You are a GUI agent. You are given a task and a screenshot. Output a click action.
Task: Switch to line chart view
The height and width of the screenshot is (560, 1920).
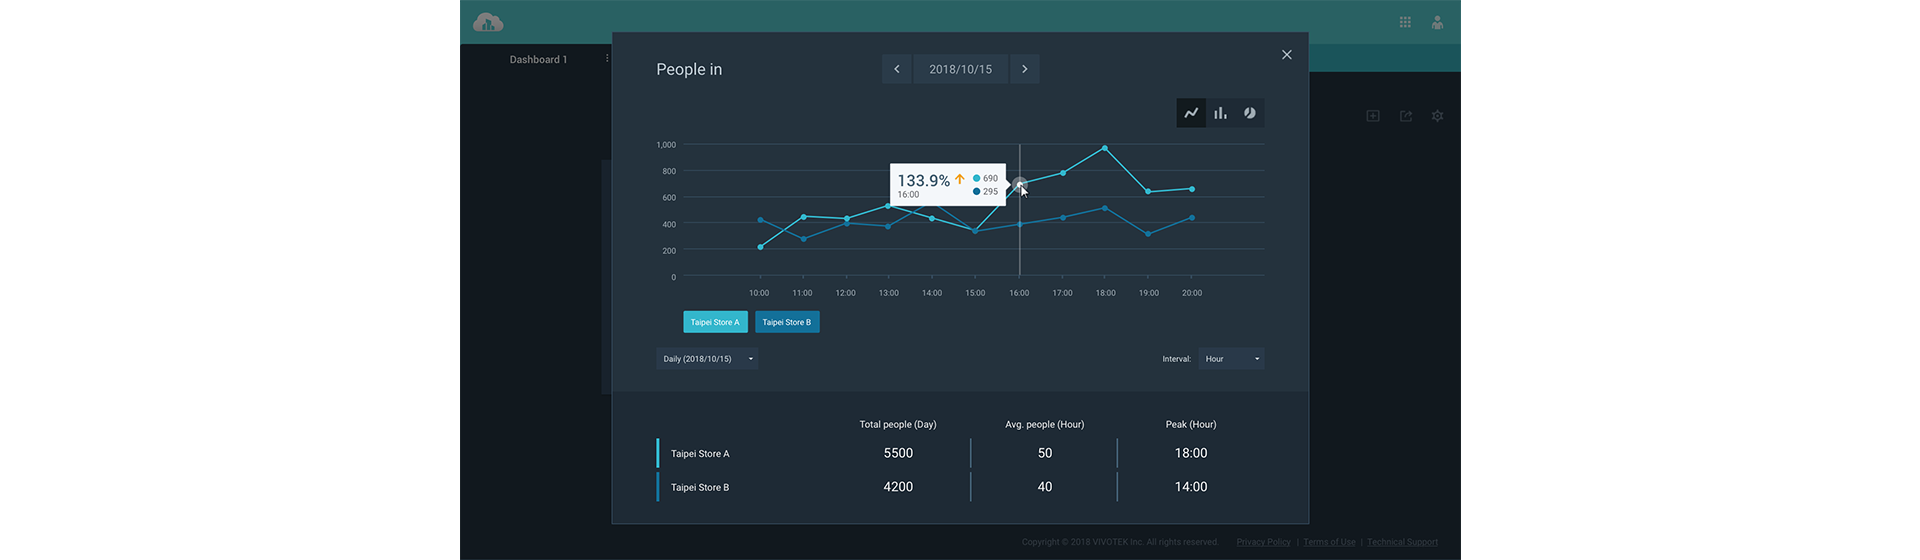tap(1190, 113)
